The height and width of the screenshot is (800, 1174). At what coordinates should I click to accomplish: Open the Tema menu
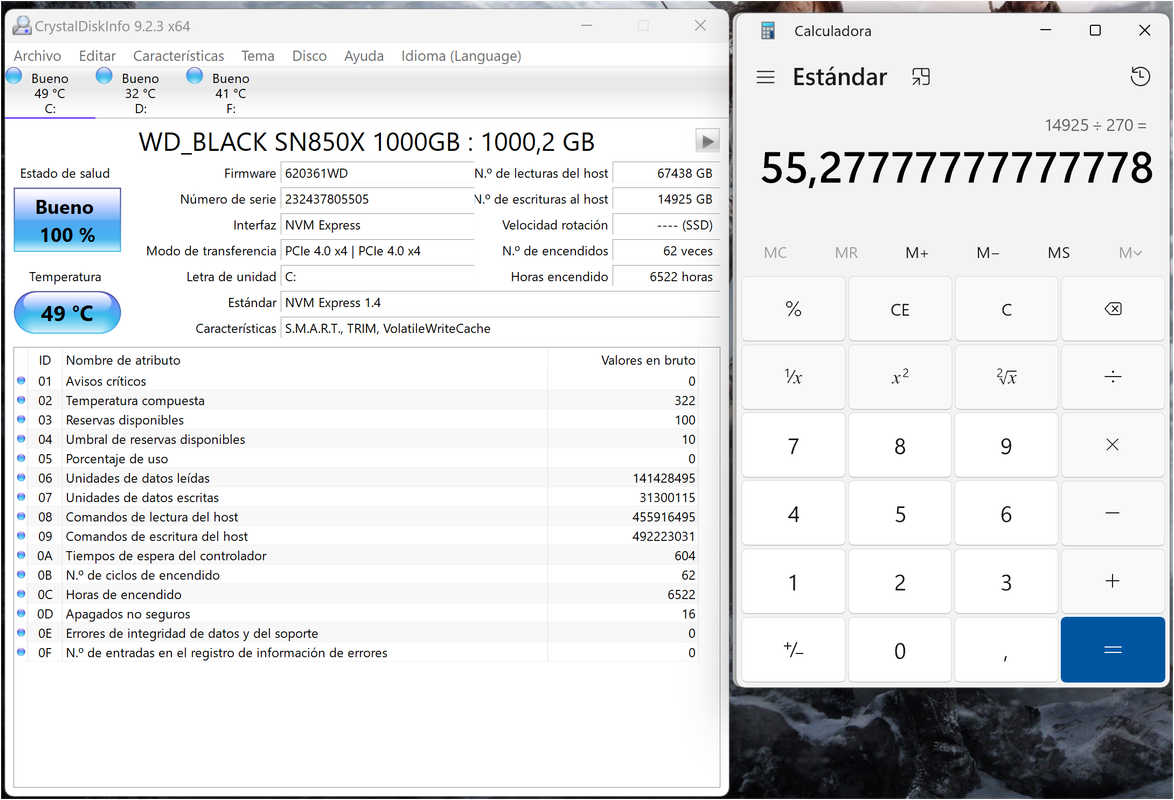click(258, 56)
